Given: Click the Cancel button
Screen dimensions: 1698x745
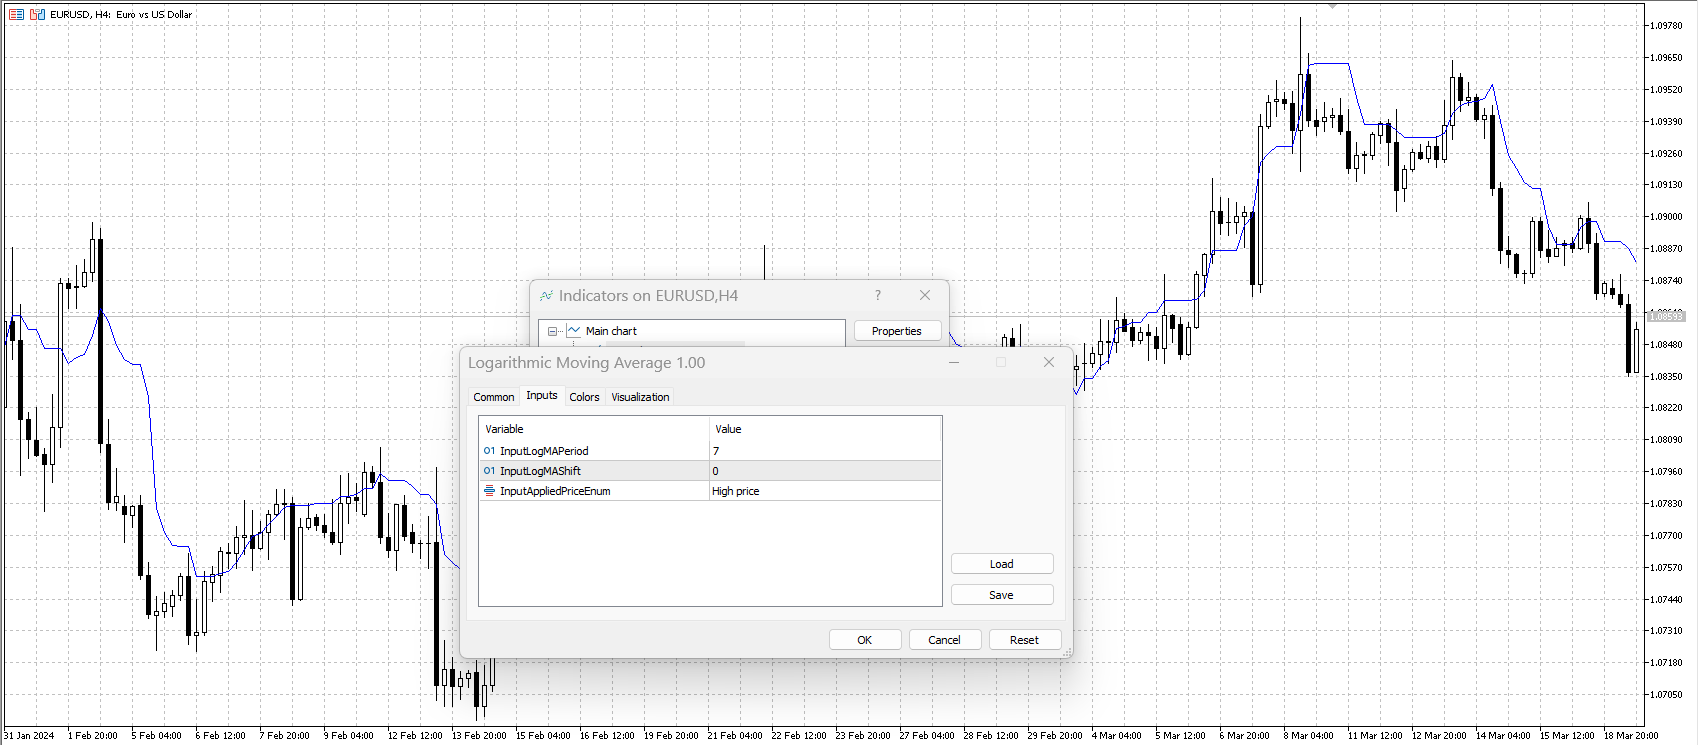Looking at the screenshot, I should [945, 640].
